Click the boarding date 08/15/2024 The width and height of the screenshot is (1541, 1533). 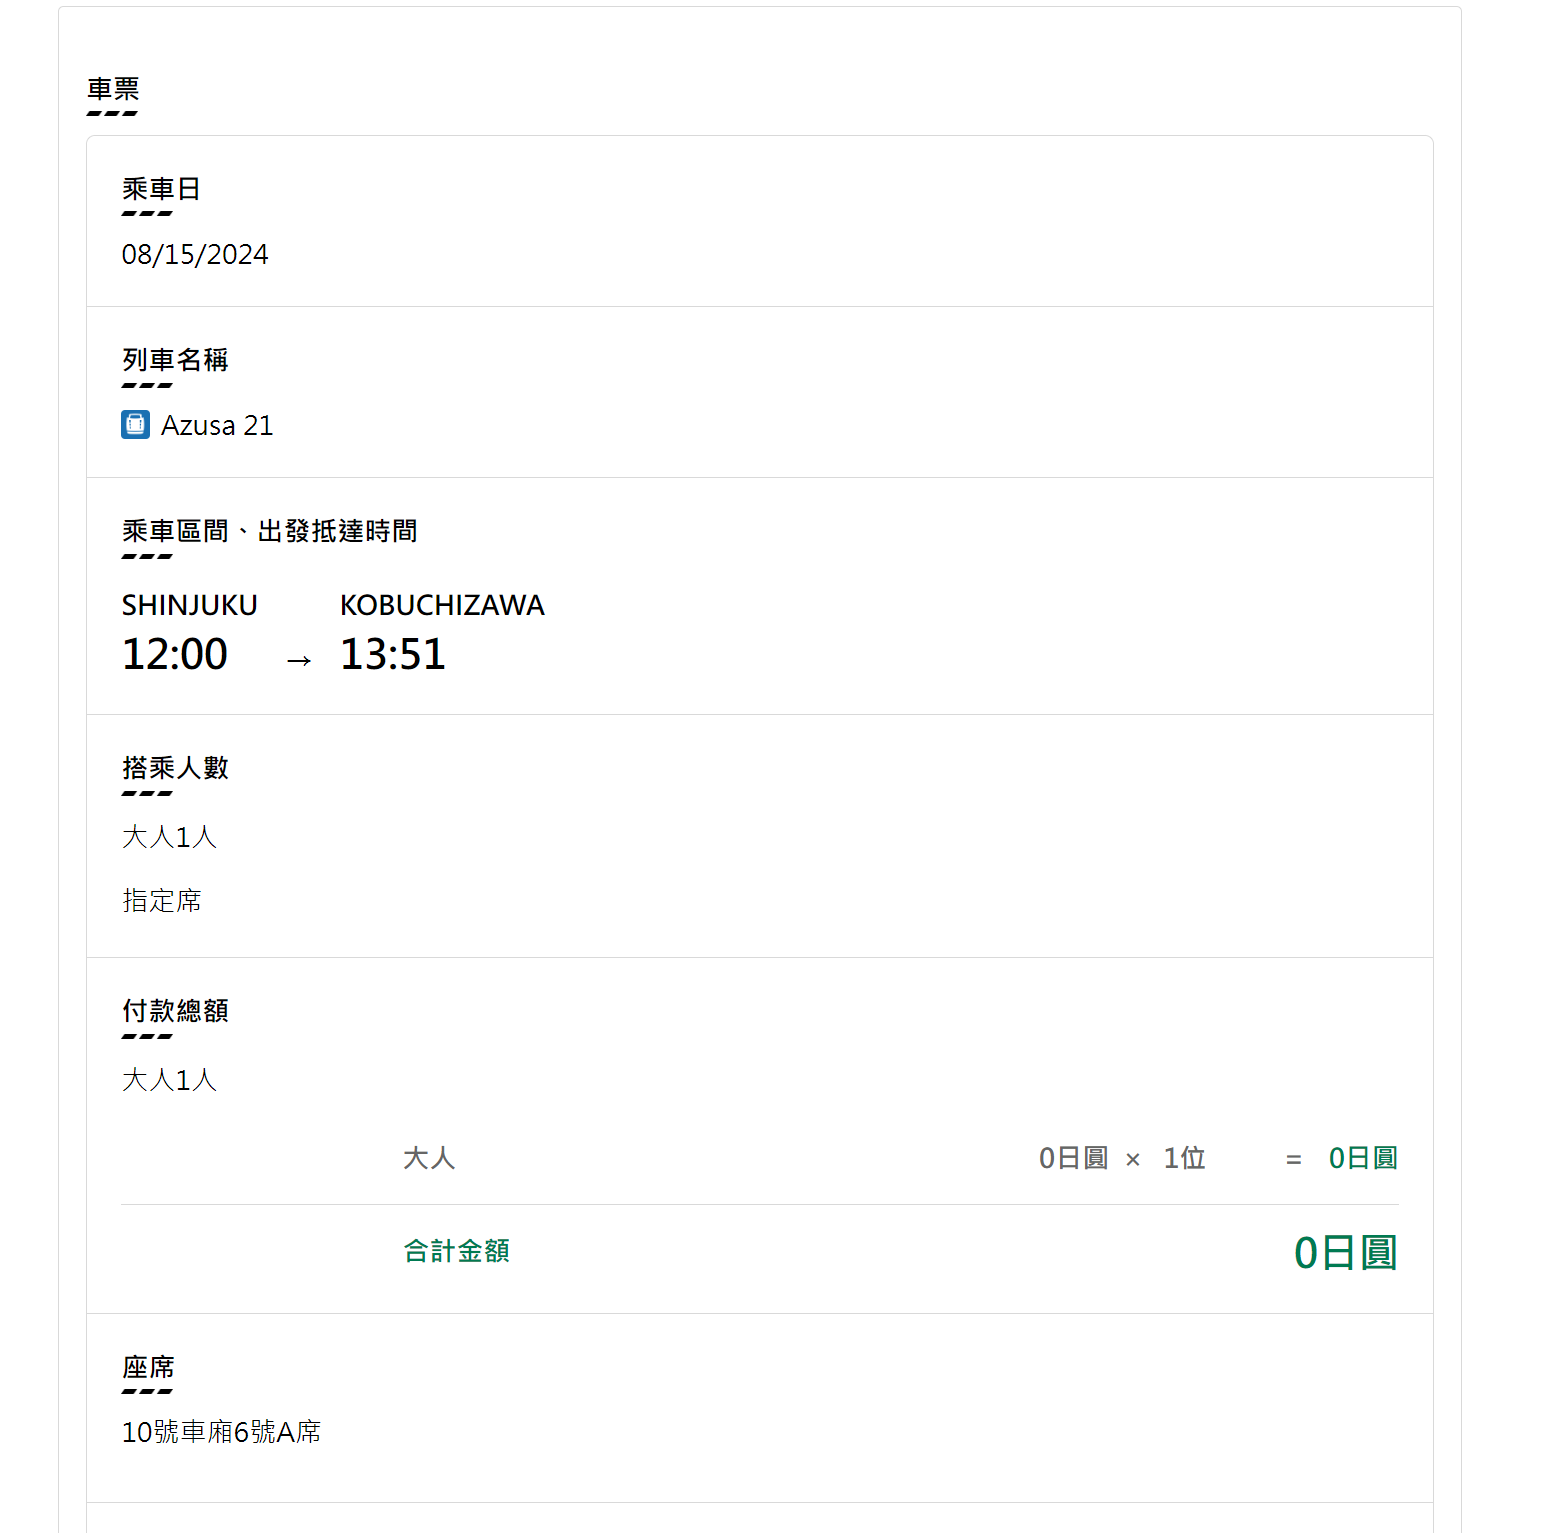(195, 255)
